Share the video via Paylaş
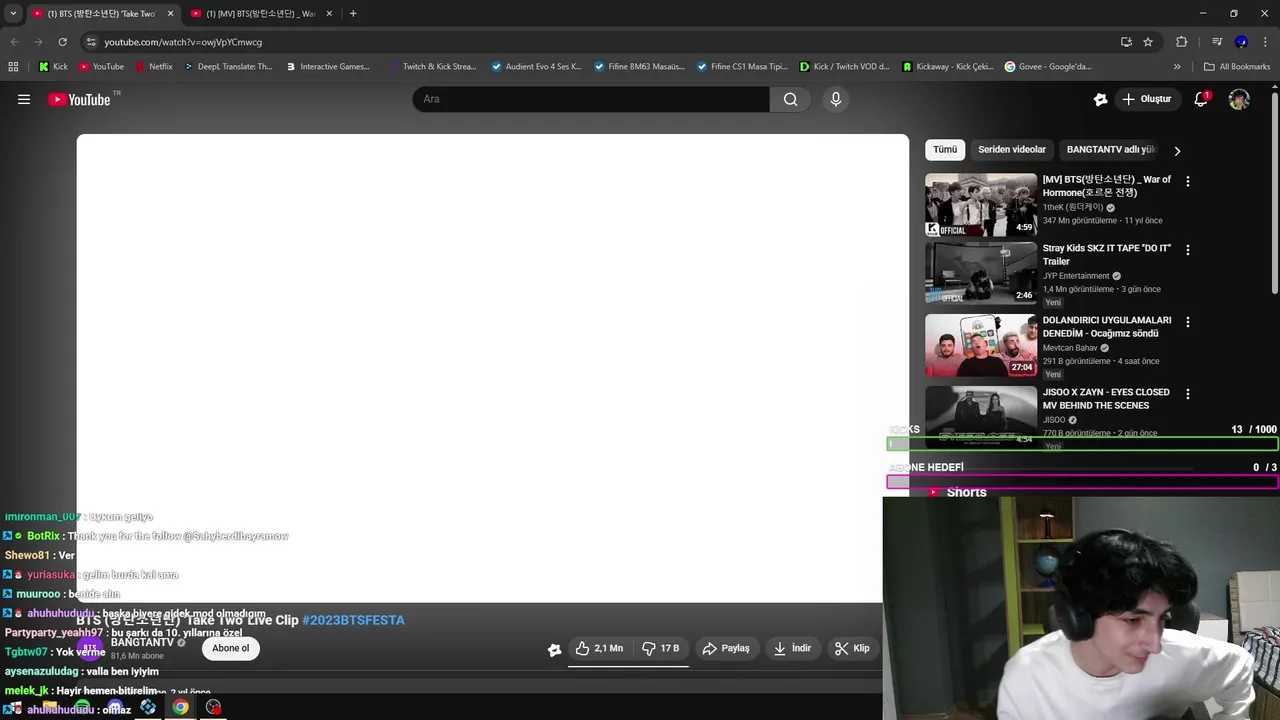 pos(726,648)
